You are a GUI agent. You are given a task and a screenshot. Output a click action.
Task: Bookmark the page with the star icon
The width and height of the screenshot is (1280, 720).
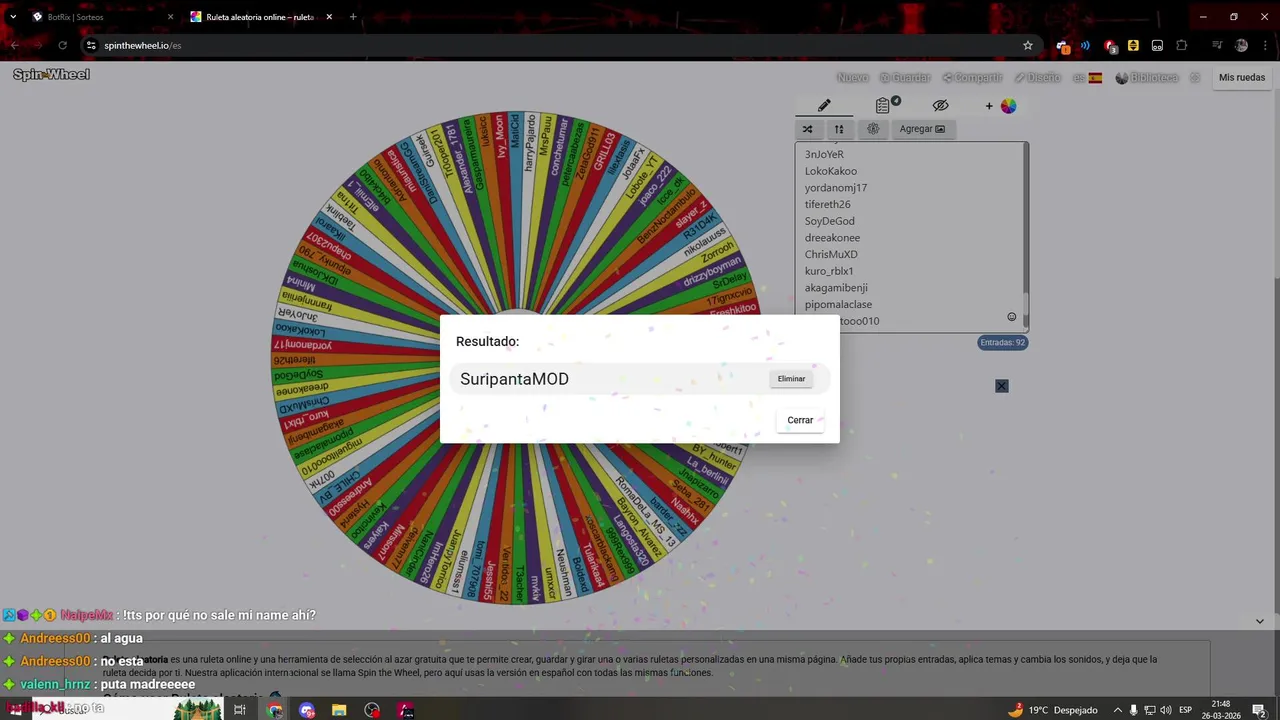click(x=1027, y=45)
